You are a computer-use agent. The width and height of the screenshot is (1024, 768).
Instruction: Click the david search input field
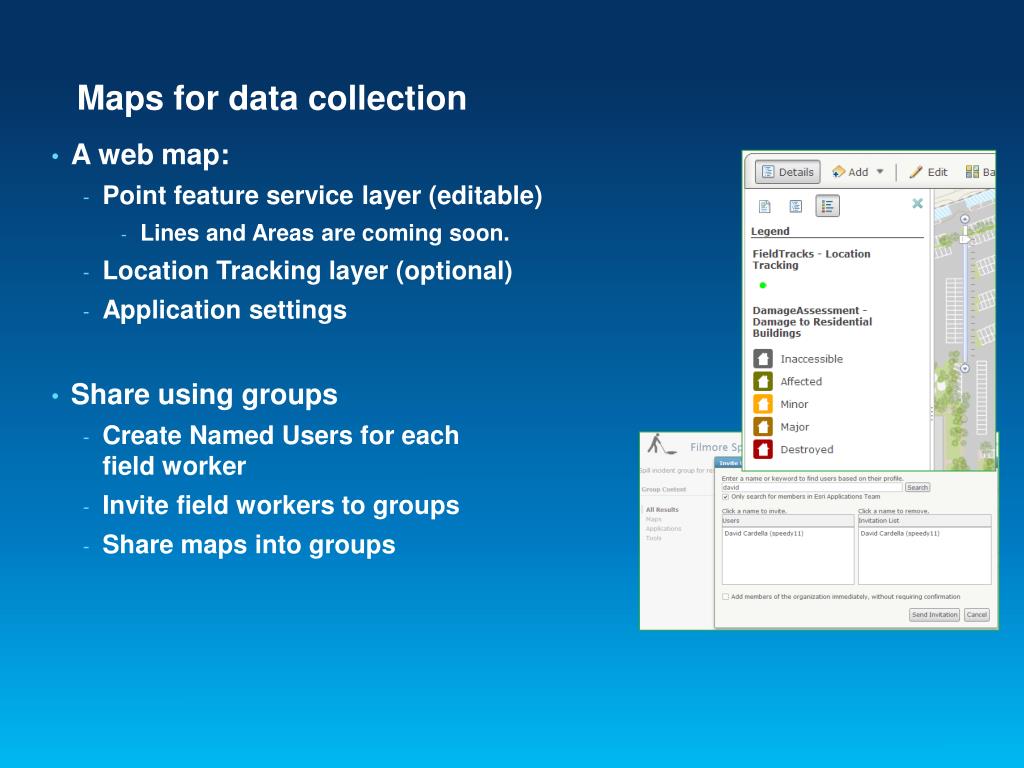[812, 487]
